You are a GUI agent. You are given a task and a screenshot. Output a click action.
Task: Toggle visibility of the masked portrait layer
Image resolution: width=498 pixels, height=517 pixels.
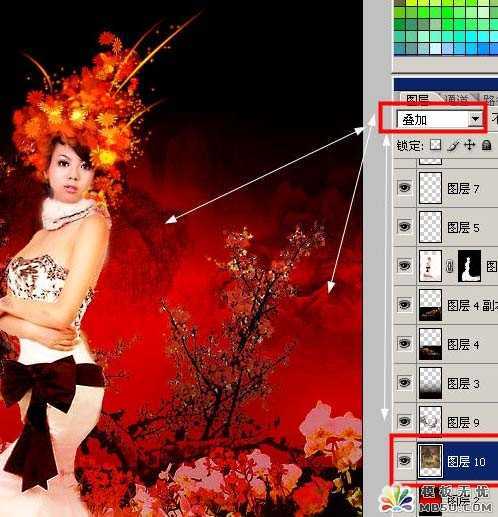pyautogui.click(x=405, y=266)
